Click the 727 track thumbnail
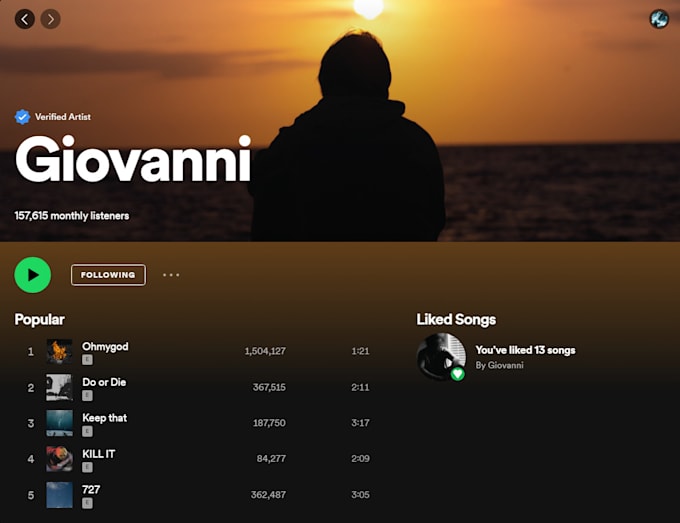 tap(59, 495)
